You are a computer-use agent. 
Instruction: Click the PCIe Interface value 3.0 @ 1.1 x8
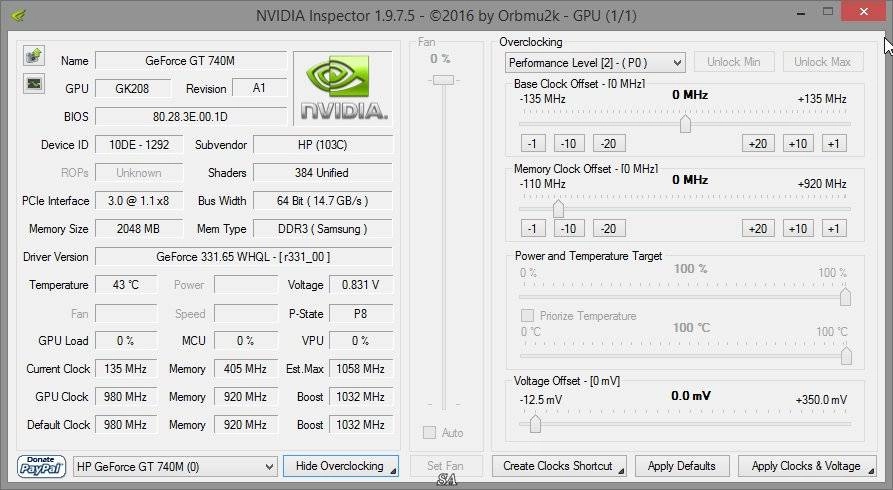click(139, 201)
